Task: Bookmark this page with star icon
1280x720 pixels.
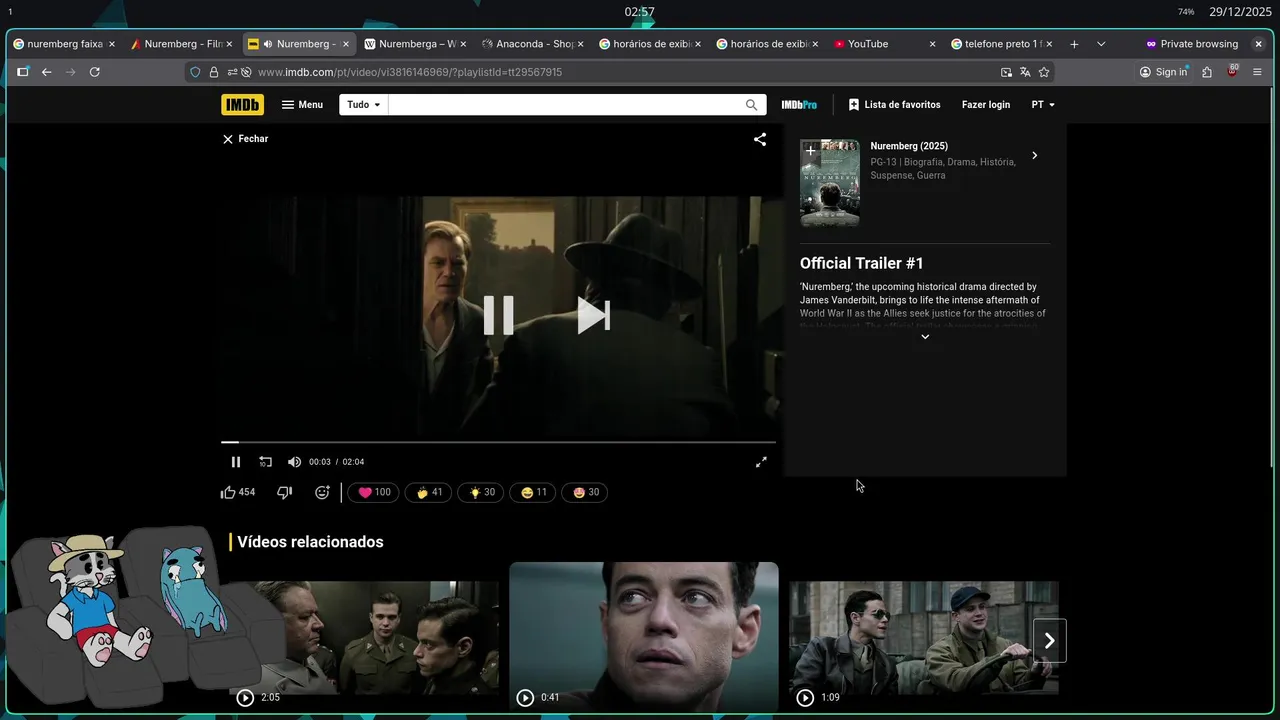Action: [x=1044, y=72]
